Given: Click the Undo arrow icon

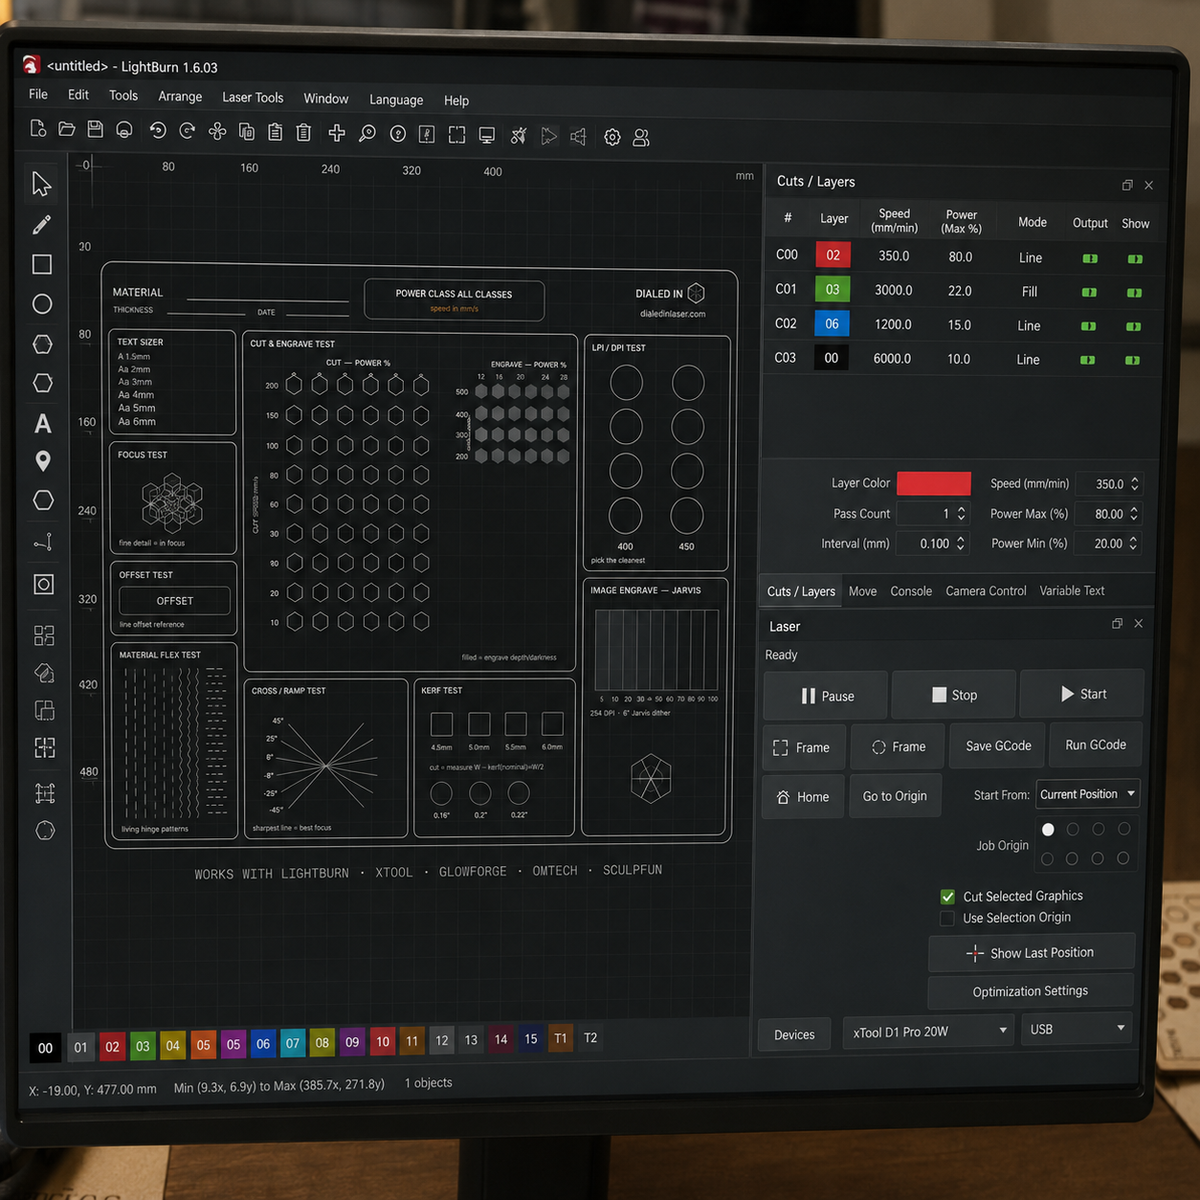Looking at the screenshot, I should click(157, 130).
